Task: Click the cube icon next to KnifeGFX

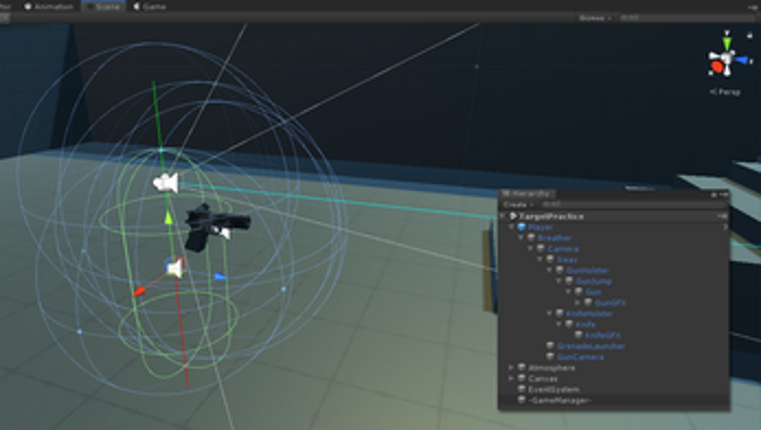Action: point(579,335)
